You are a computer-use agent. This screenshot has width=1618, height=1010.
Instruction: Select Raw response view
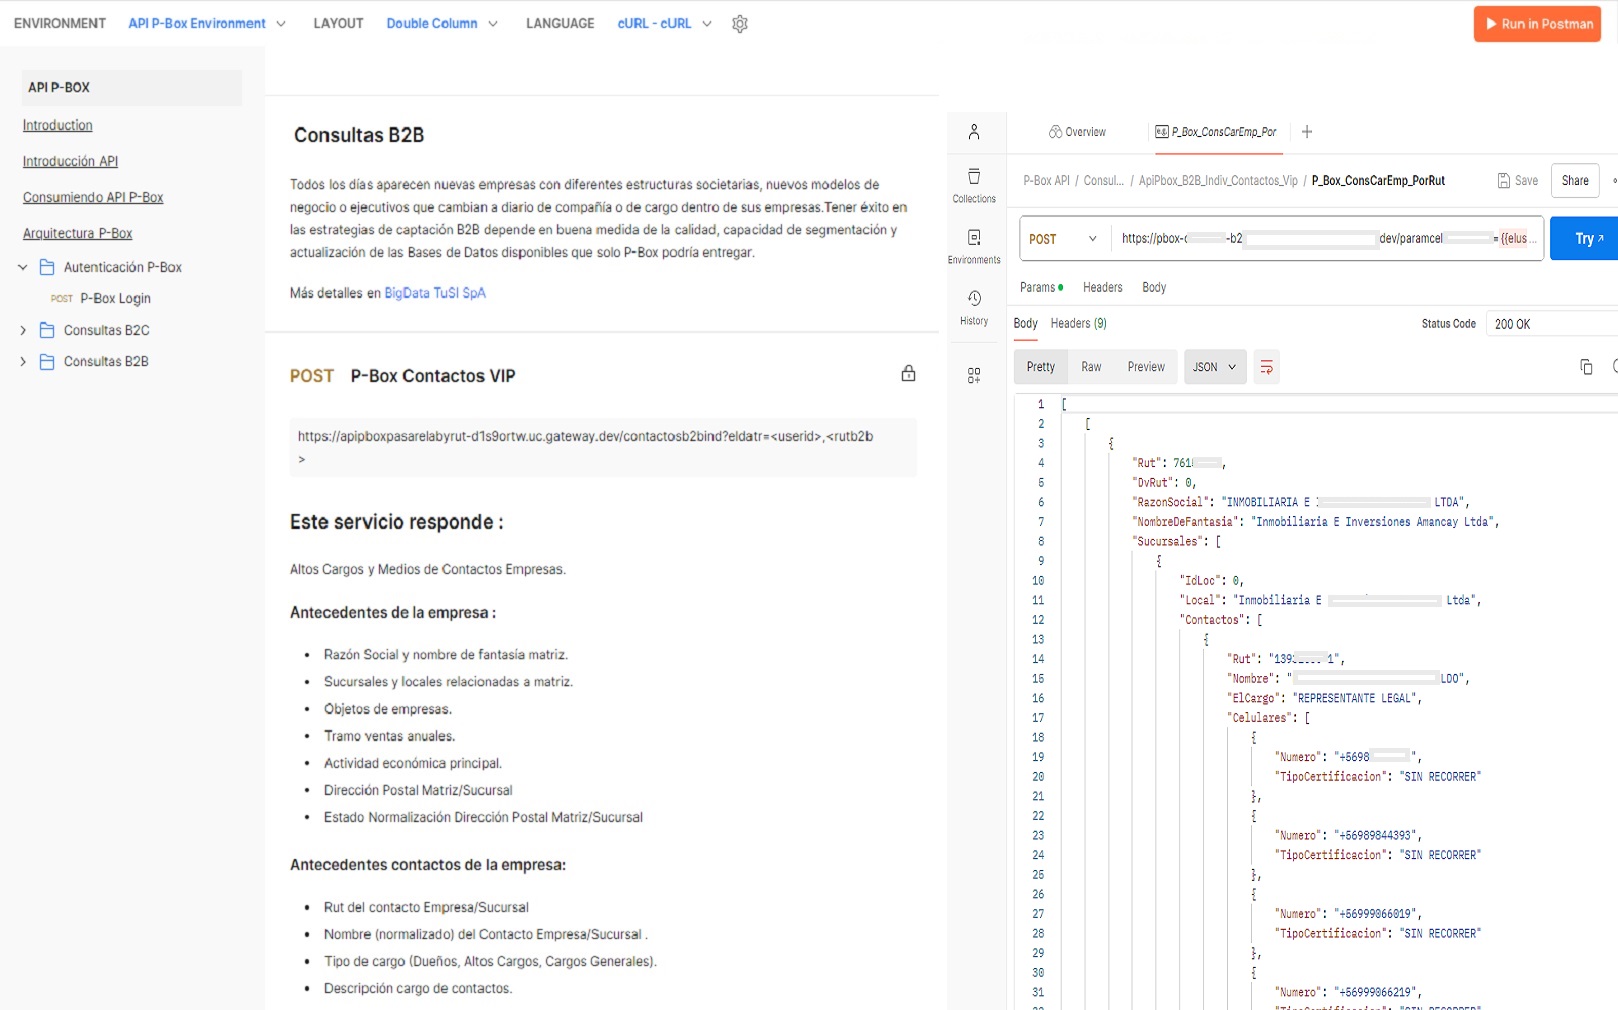[x=1091, y=367]
